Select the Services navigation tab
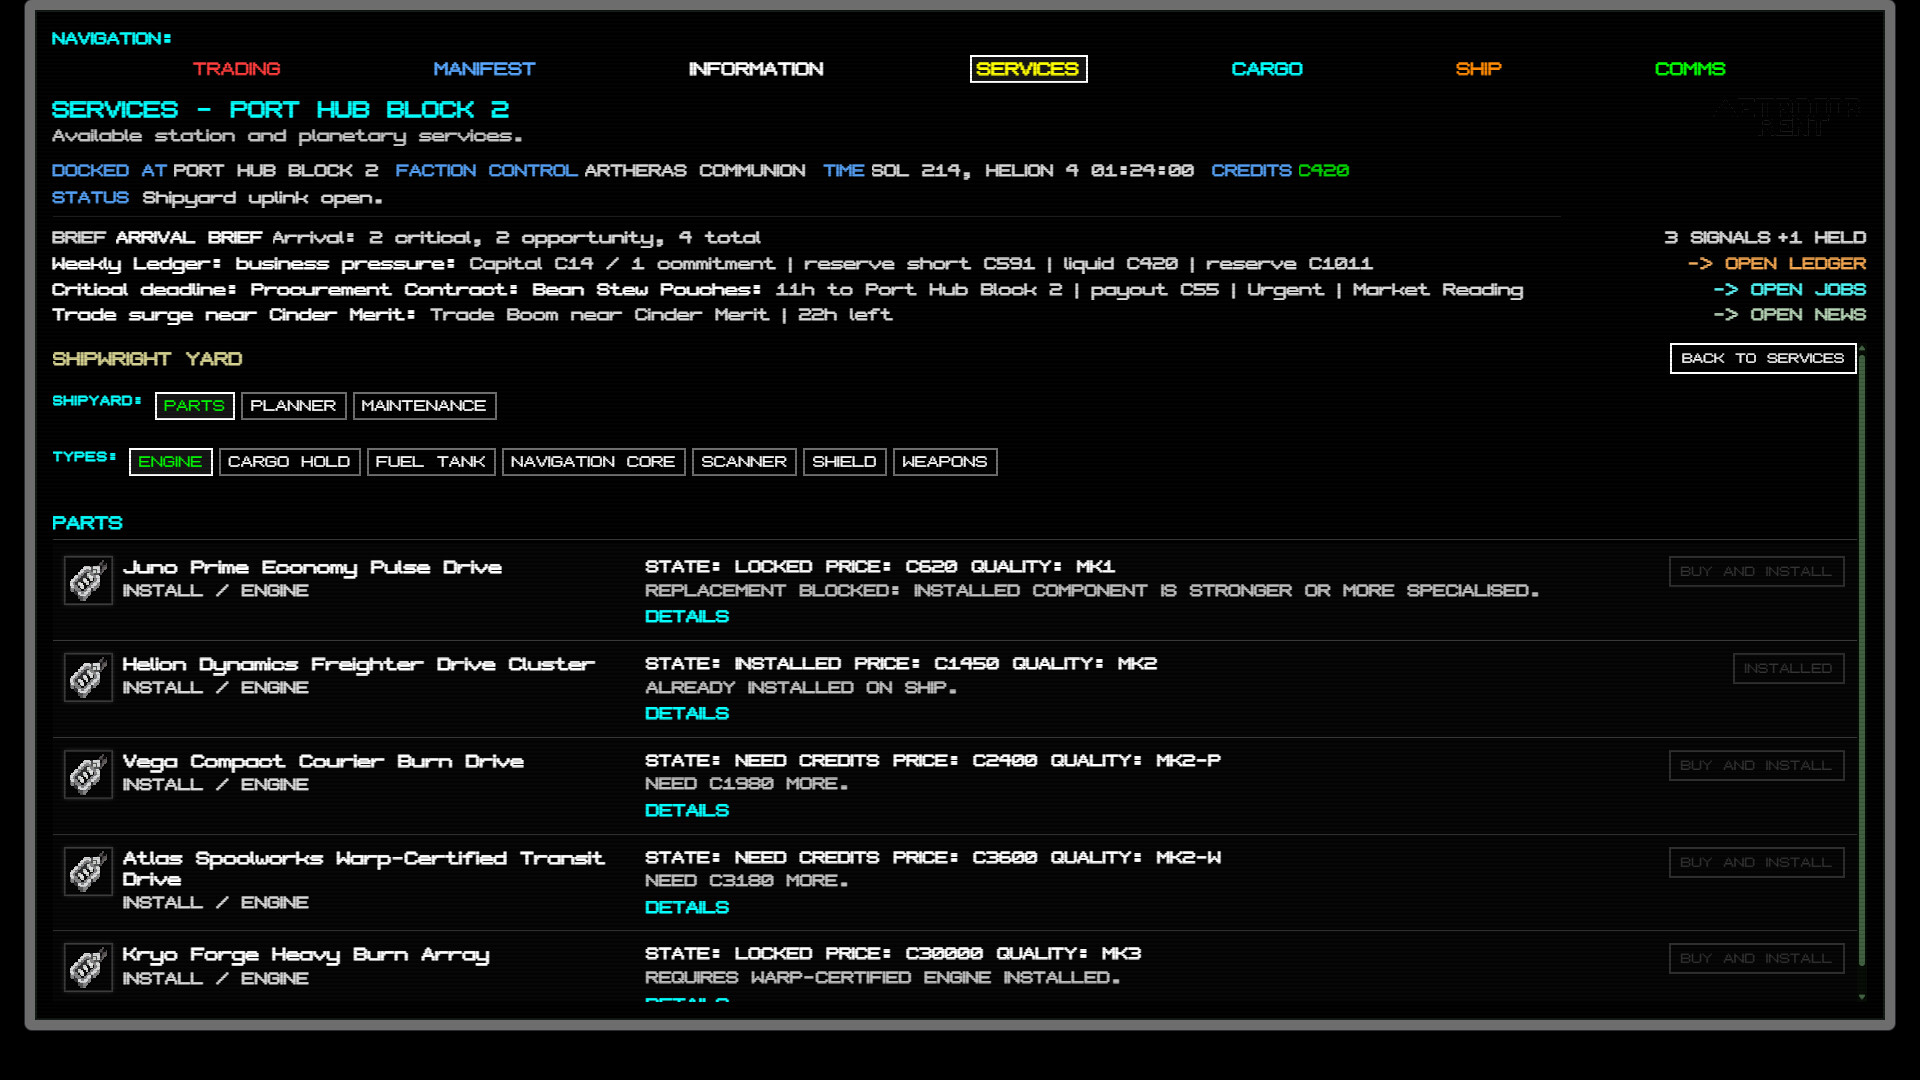This screenshot has width=1920, height=1080. [x=1028, y=69]
